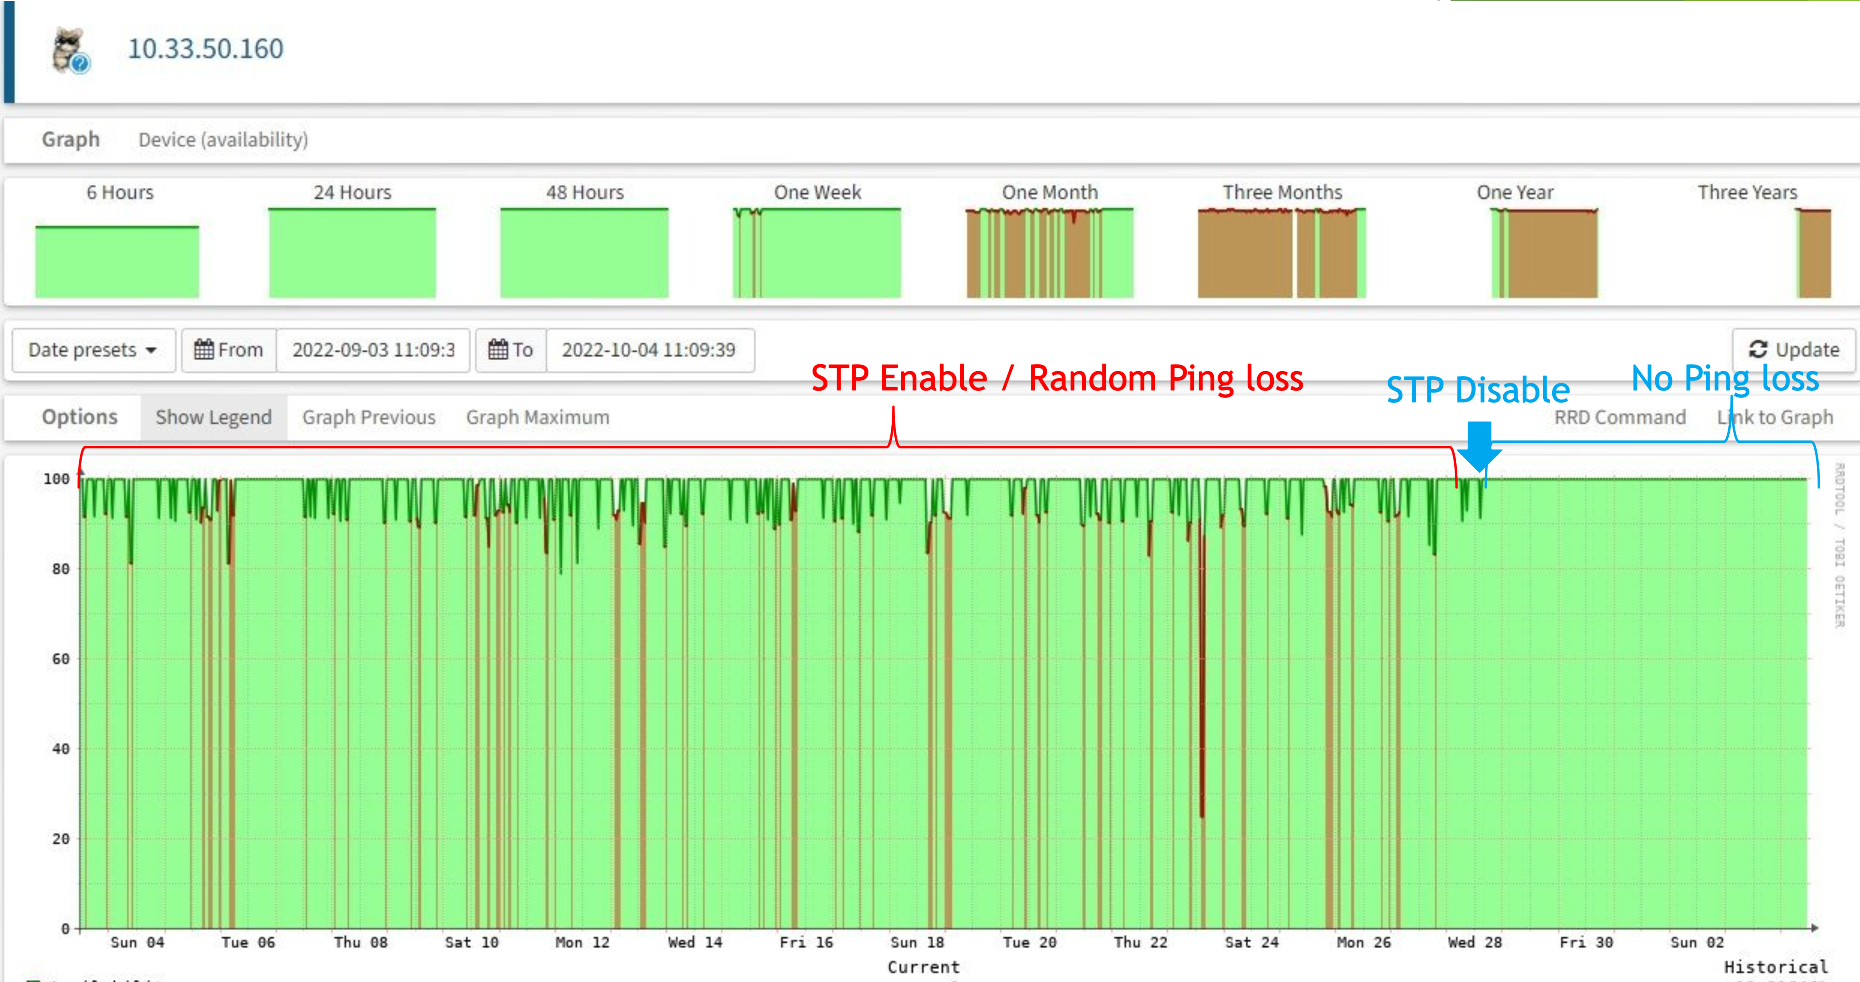The width and height of the screenshot is (1860, 982).
Task: Open the Options menu
Action: tap(79, 417)
